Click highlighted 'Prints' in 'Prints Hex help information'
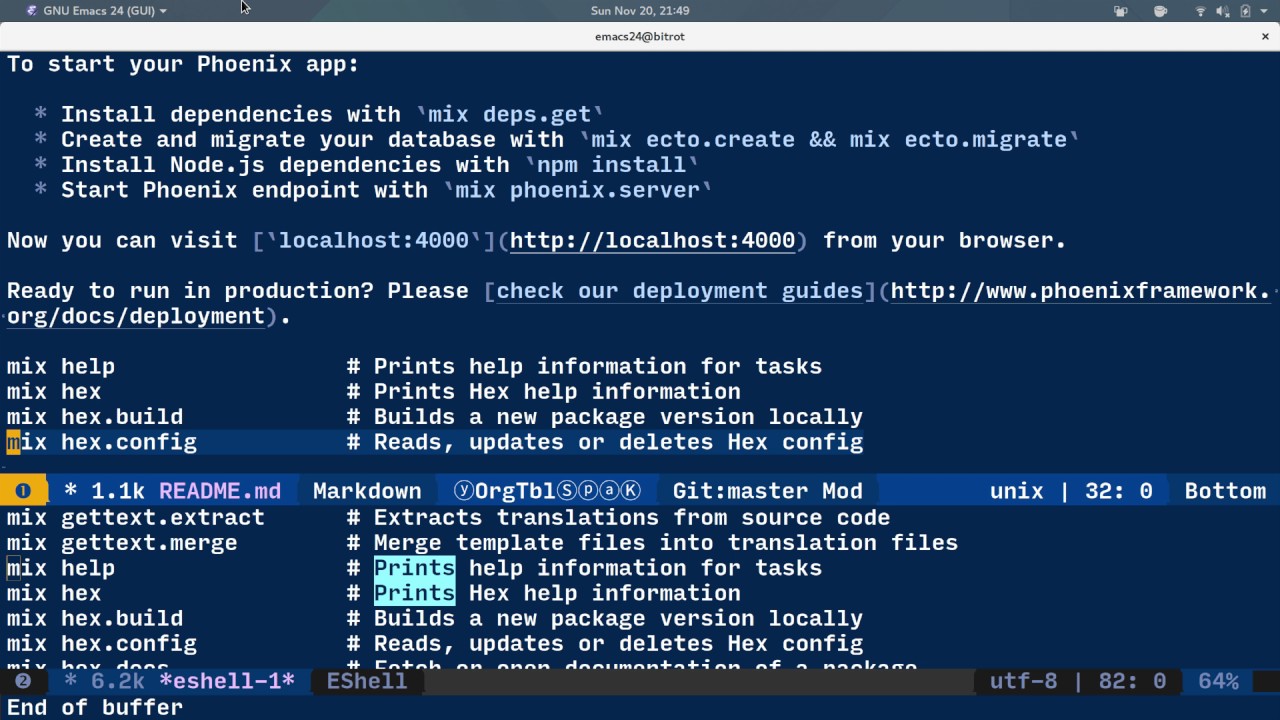Image resolution: width=1280 pixels, height=720 pixels. 414,593
